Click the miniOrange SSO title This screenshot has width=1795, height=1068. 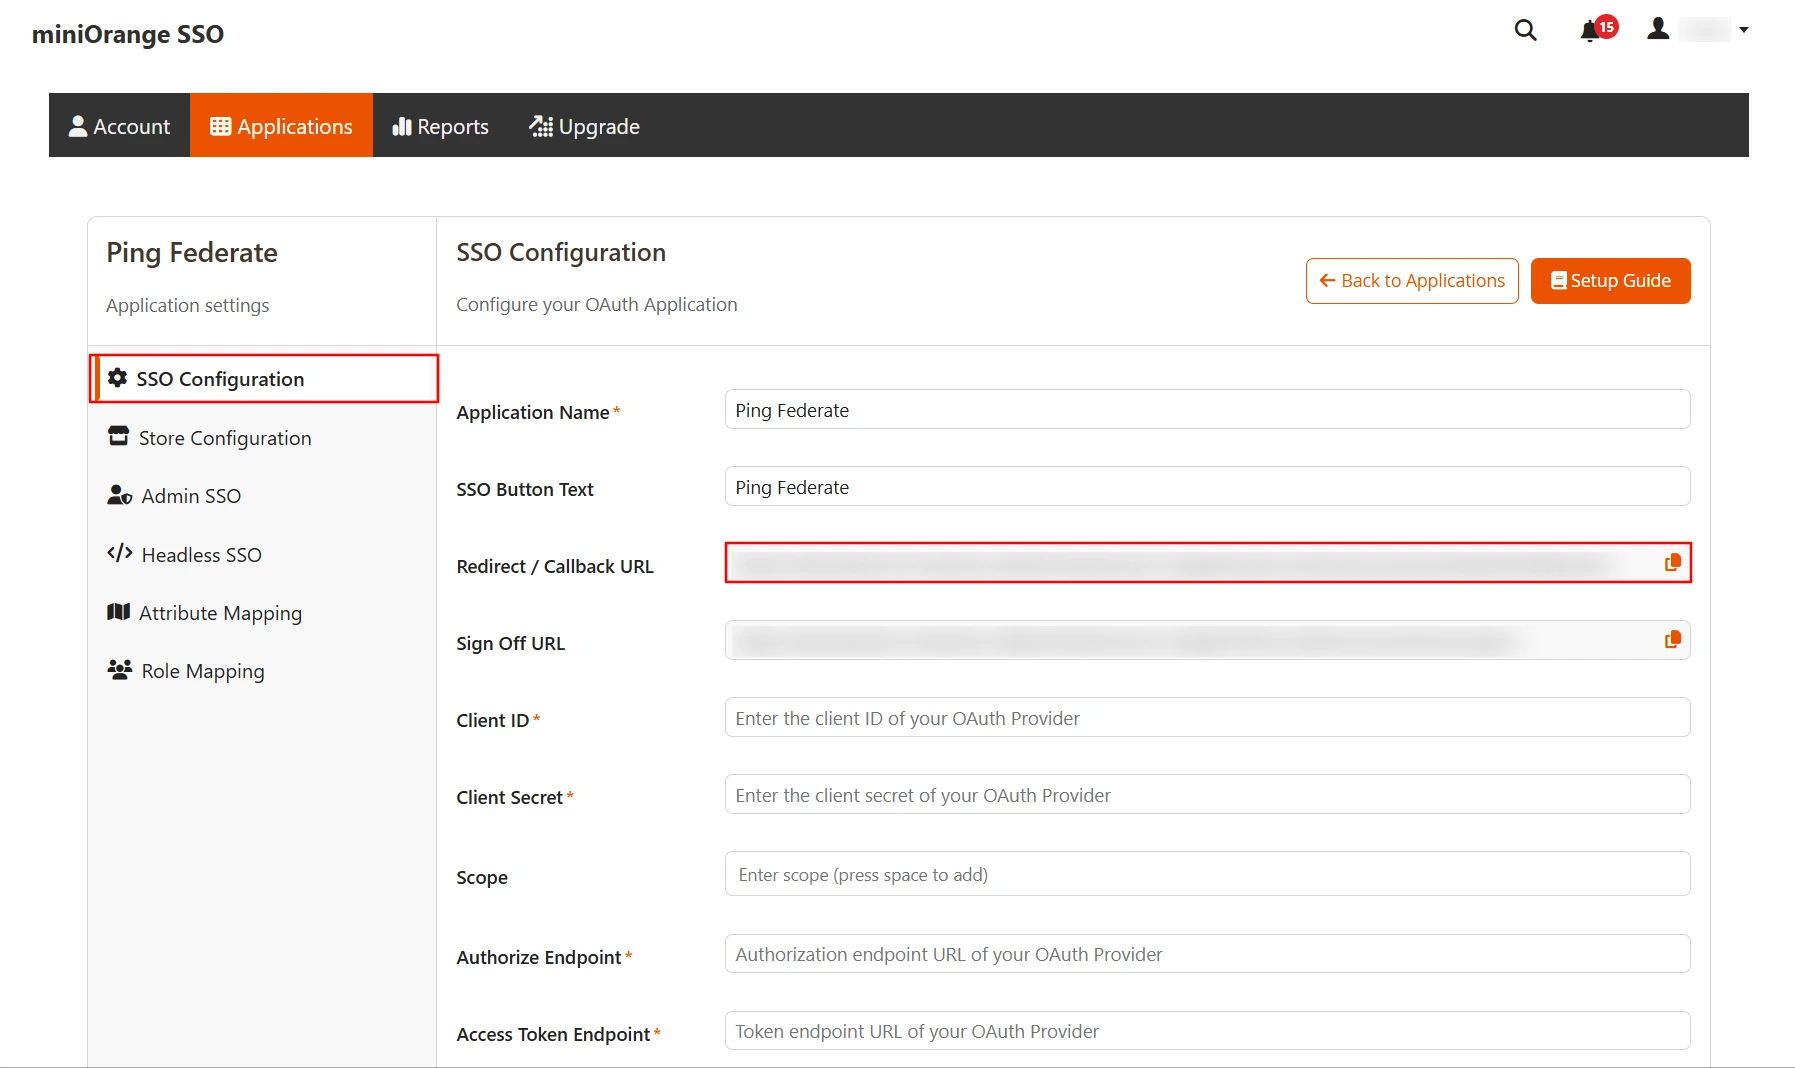coord(128,34)
